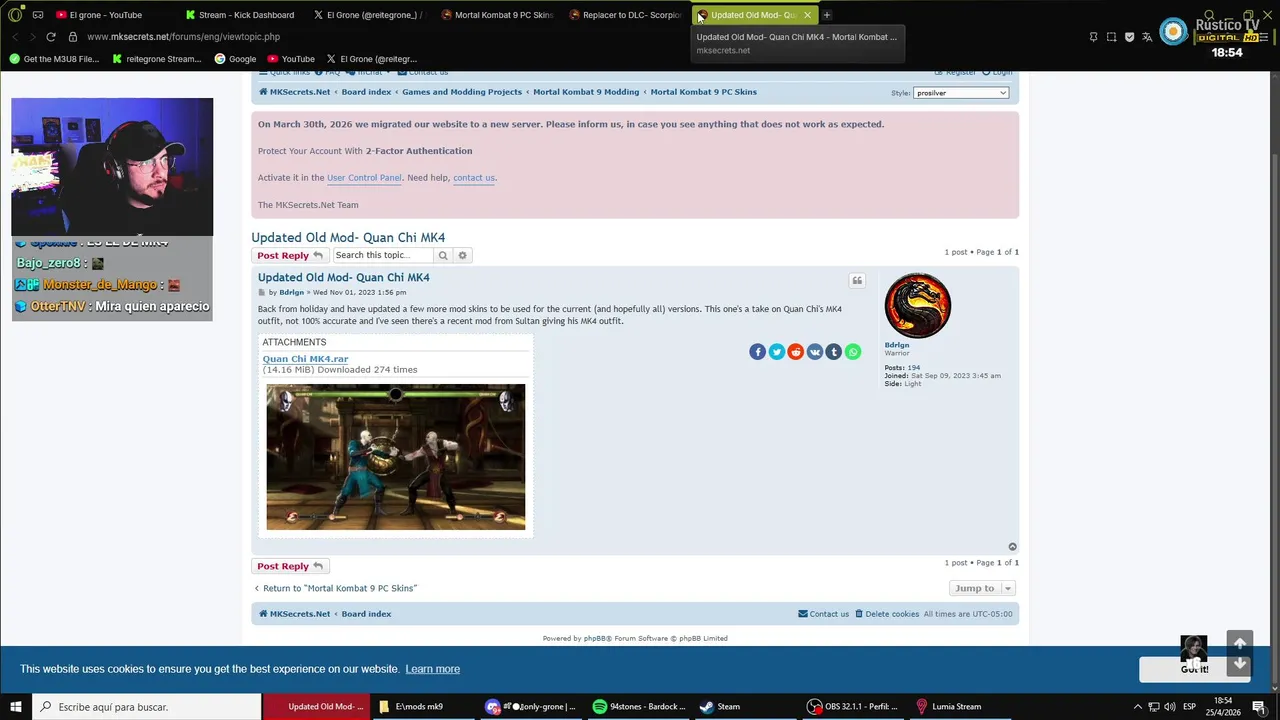Click the browser address bar URL
Screen dimensions: 1280x720
pyautogui.click(x=183, y=37)
